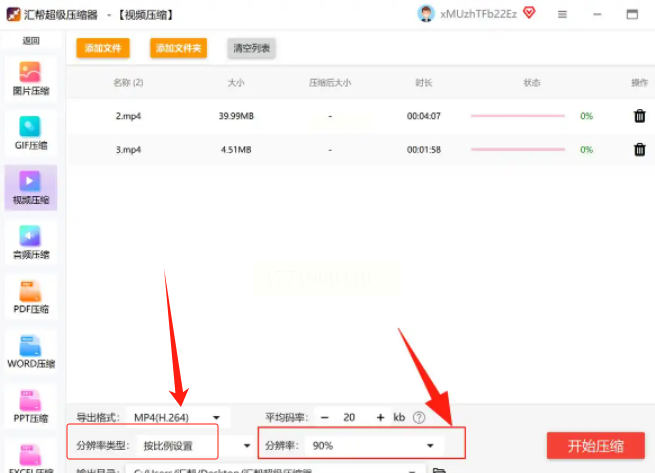Click the 添加文件 button
Image resolution: width=655 pixels, height=473 pixels.
pos(103,48)
